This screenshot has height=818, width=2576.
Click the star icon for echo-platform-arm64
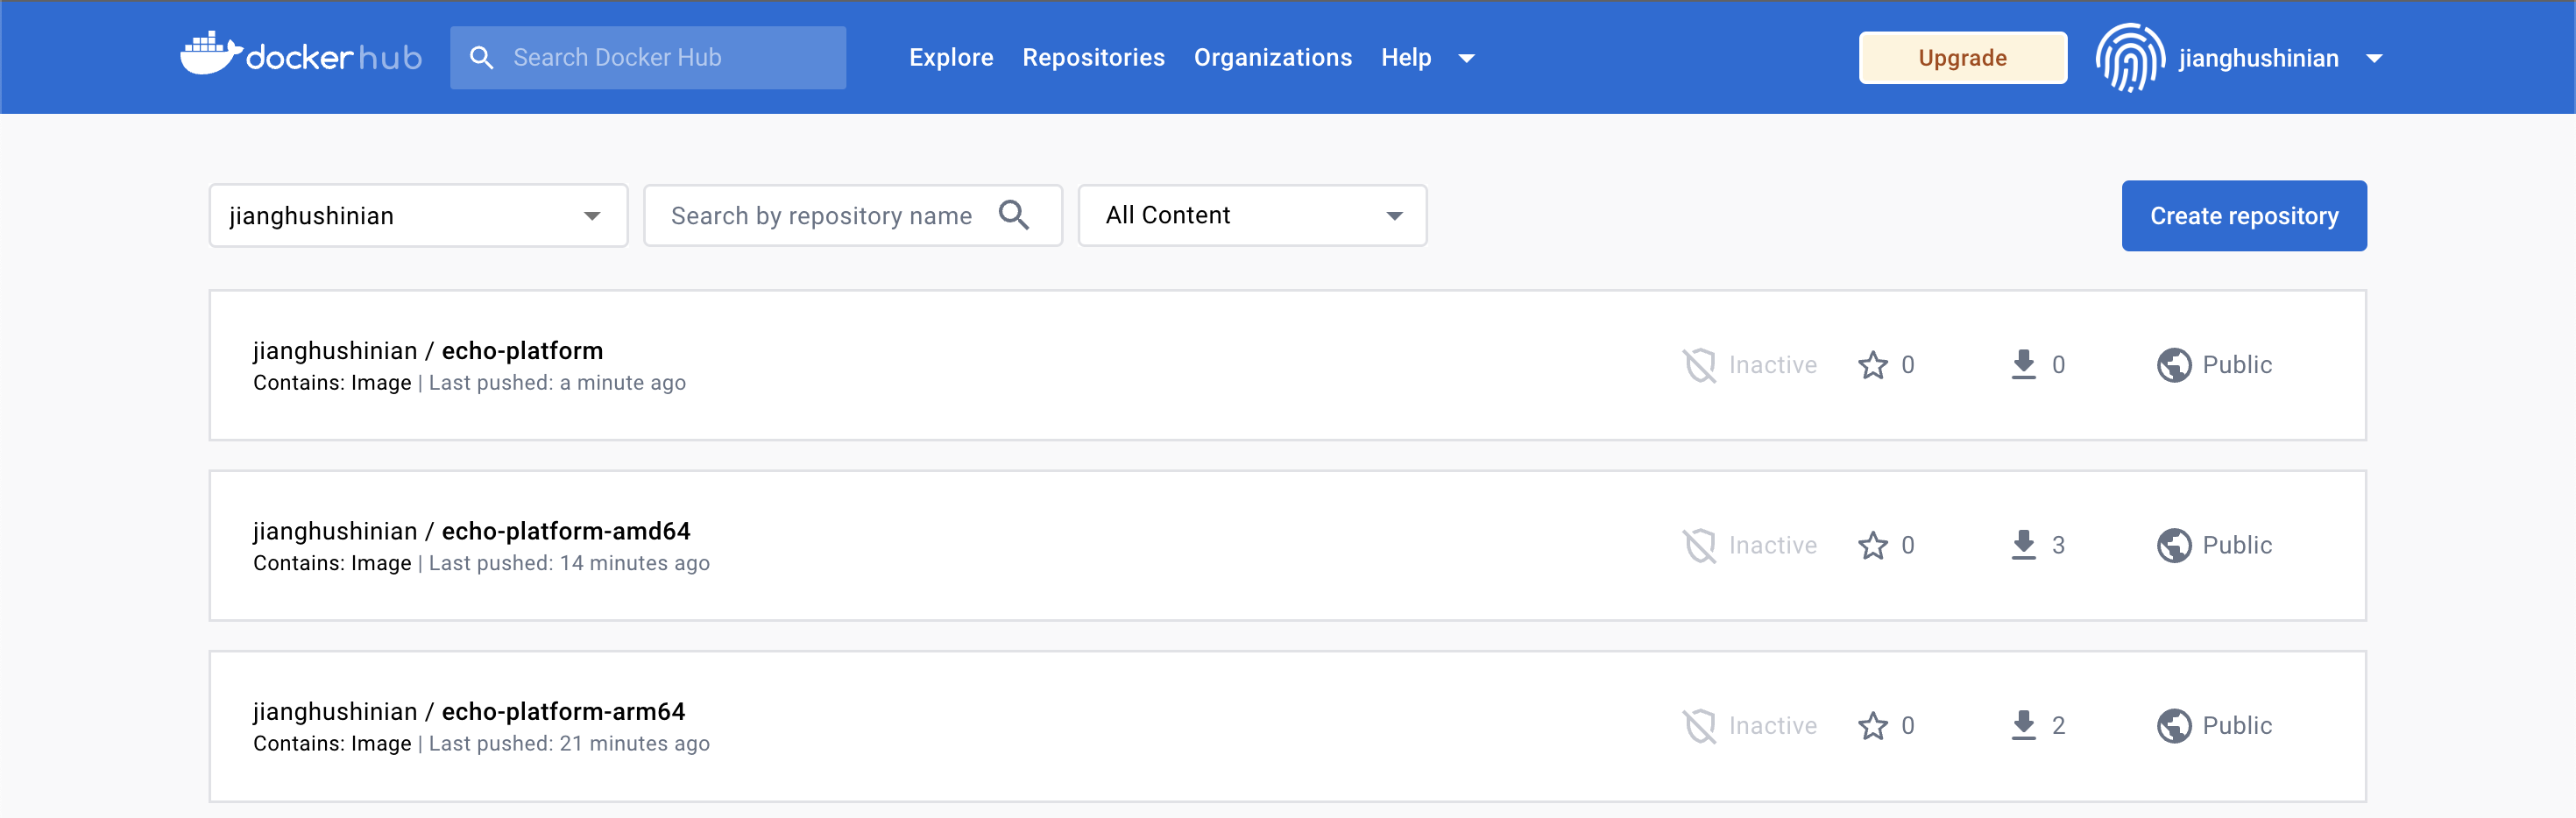[x=1872, y=726]
